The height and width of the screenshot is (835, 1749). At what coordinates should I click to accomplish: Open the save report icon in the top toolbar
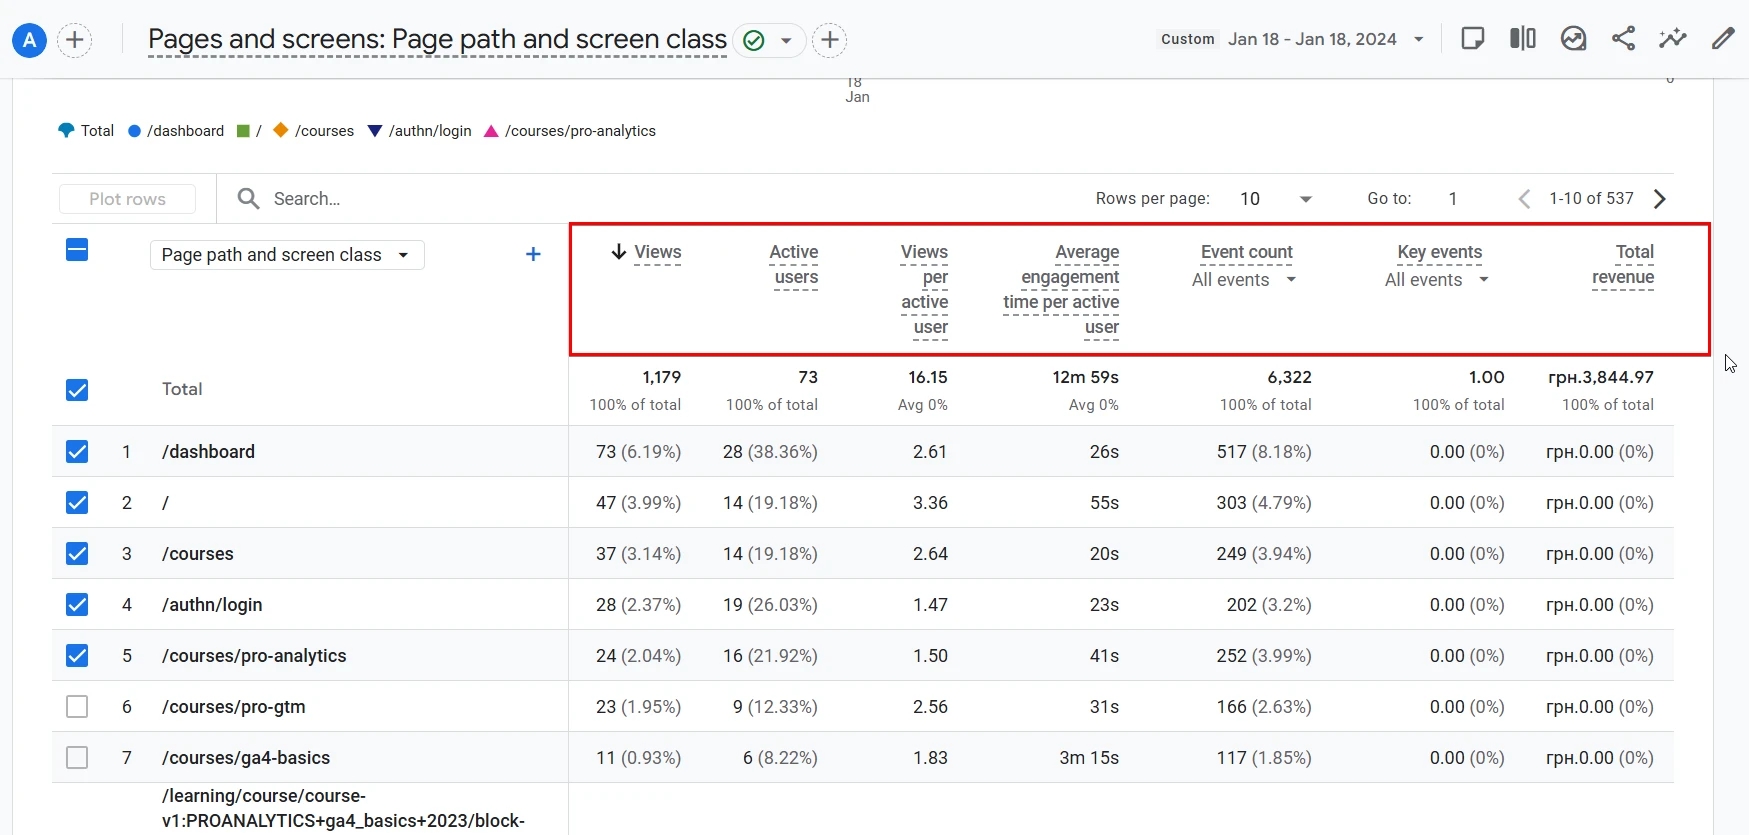pyautogui.click(x=1472, y=39)
